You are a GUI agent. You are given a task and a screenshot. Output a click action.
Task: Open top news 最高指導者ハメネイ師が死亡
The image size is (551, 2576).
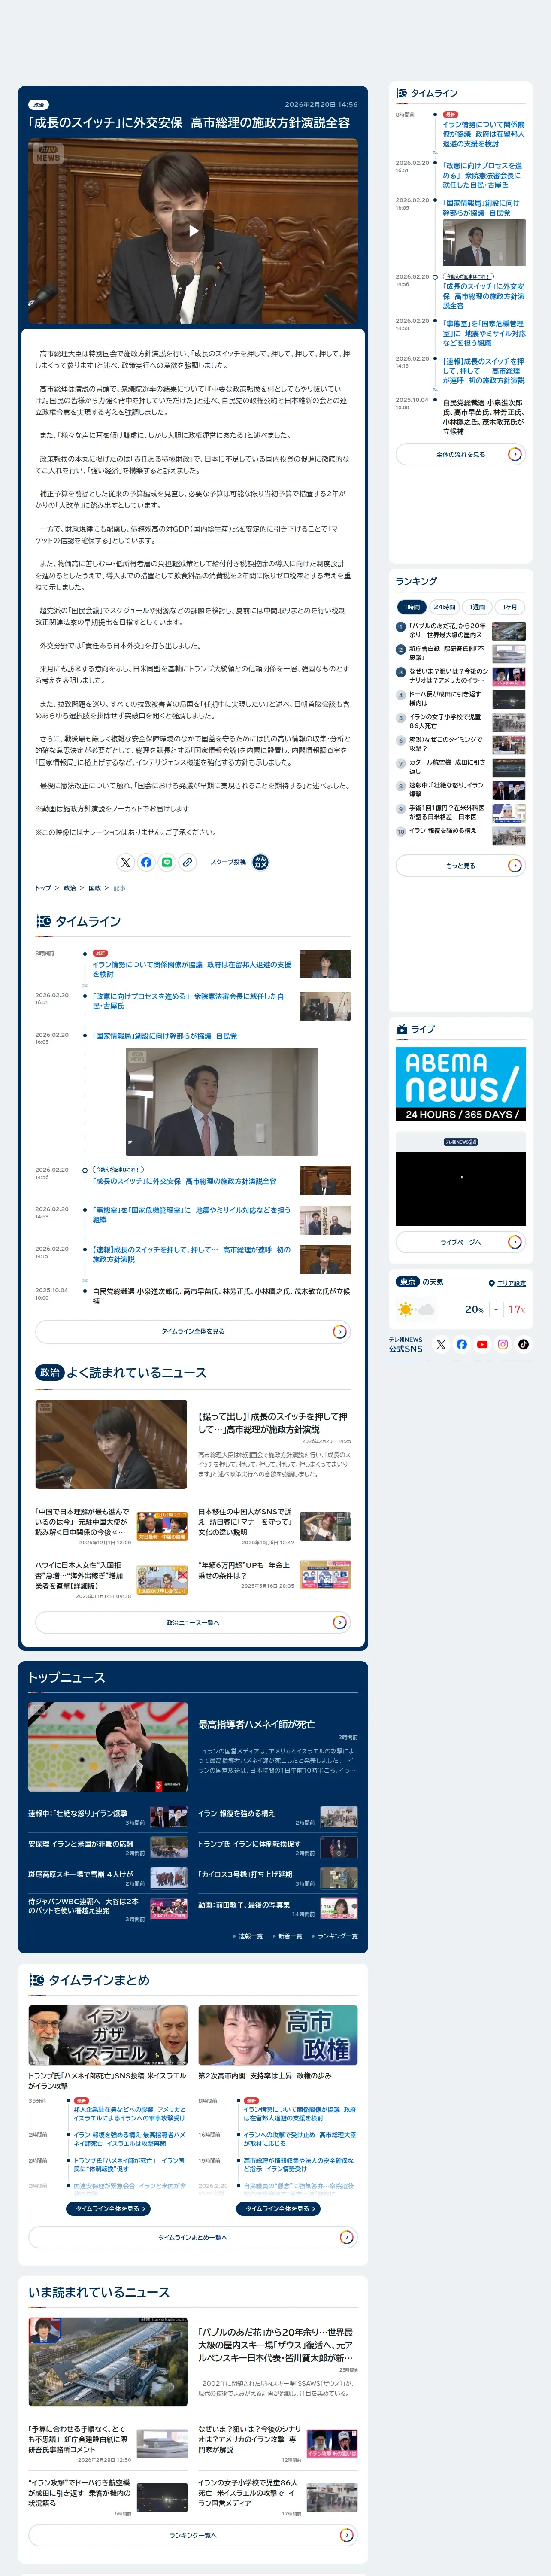[257, 1725]
